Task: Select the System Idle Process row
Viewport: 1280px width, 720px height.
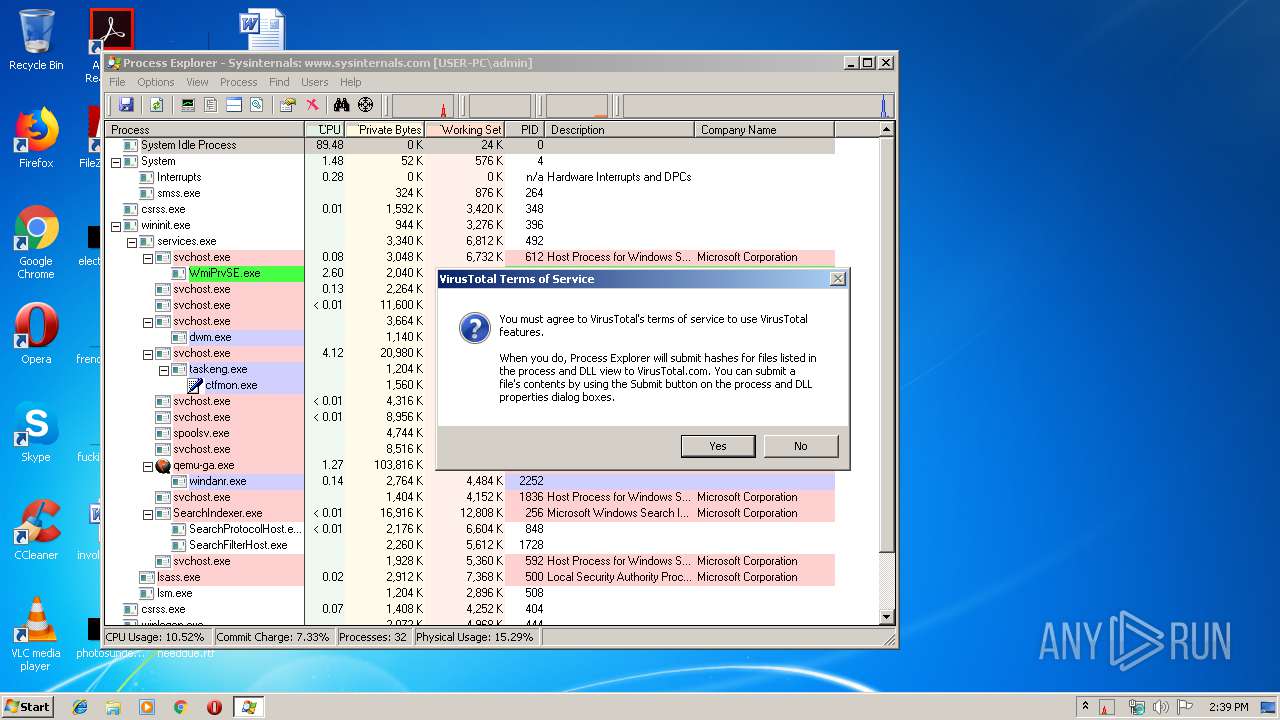Action: [x=470, y=145]
